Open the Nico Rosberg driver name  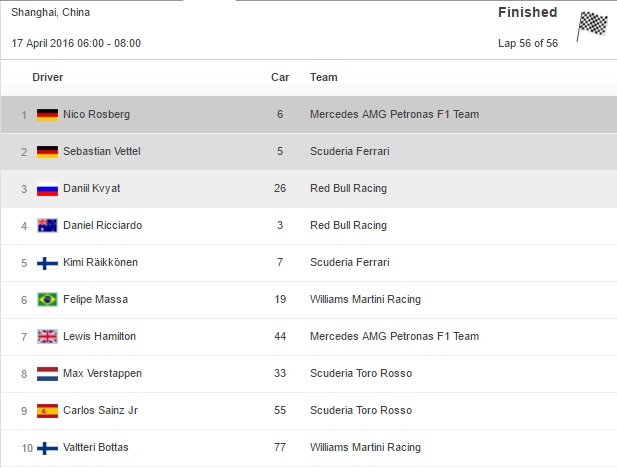coord(96,114)
